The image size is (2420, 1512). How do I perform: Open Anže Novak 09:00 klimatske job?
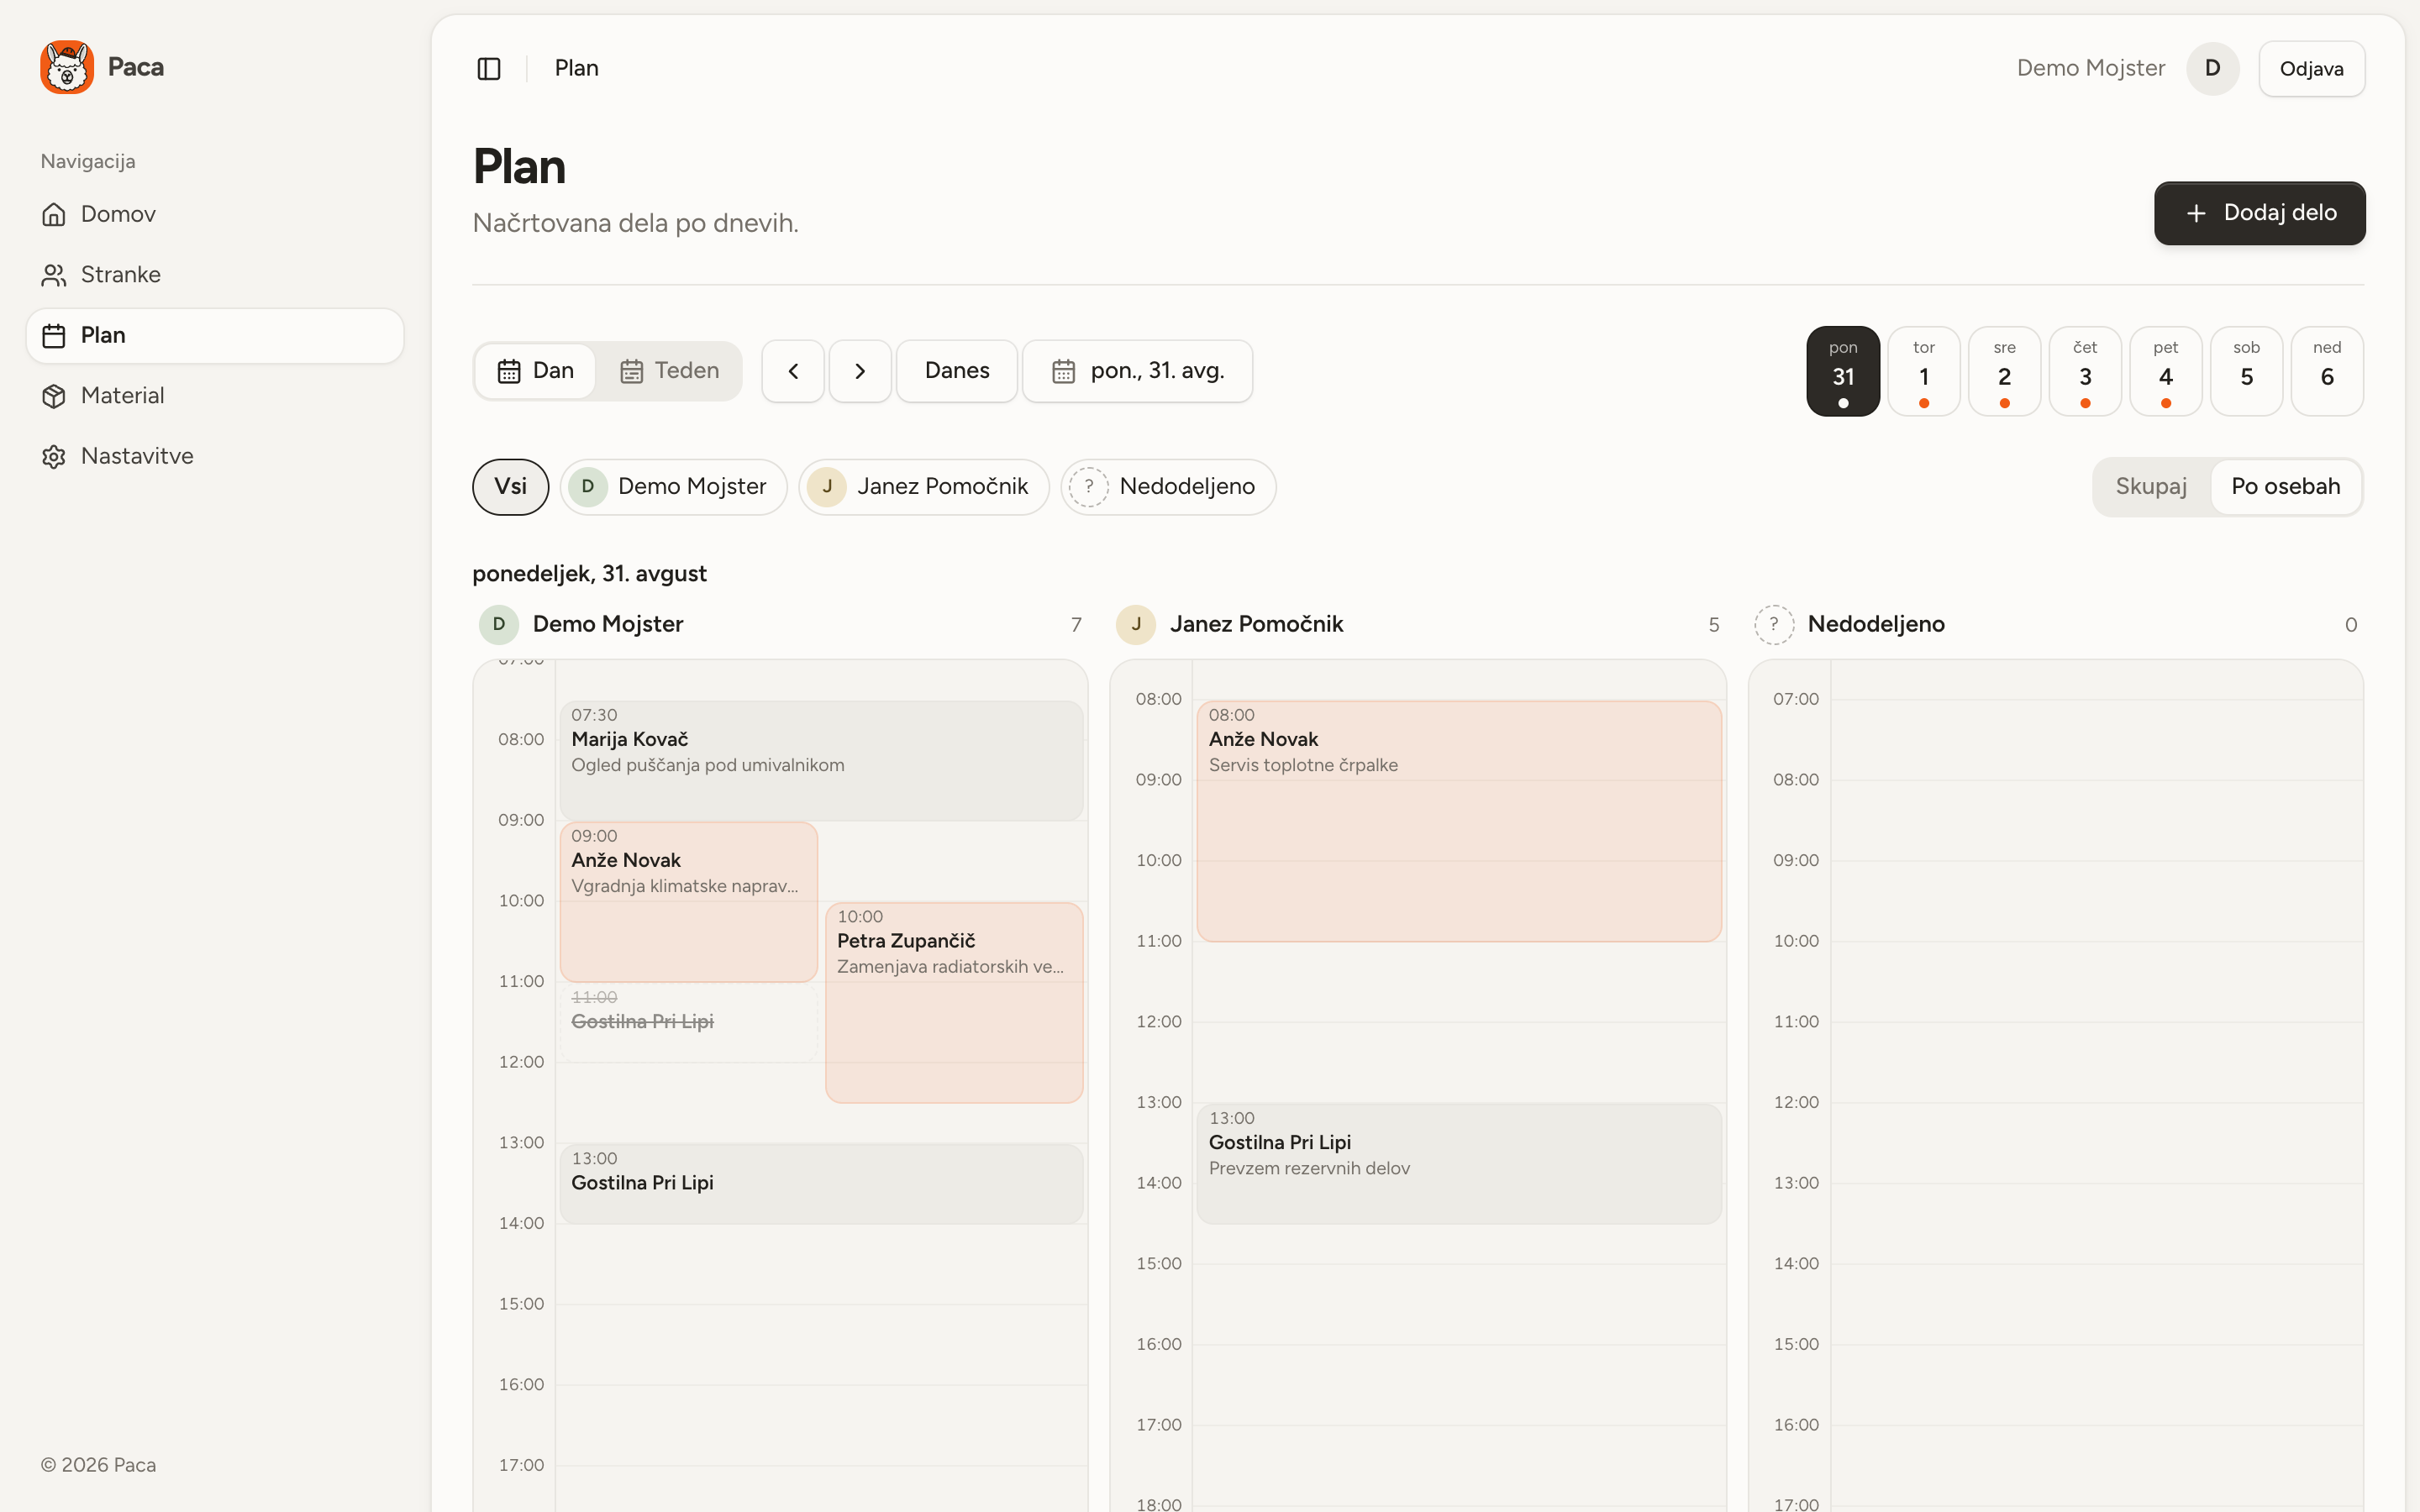[x=688, y=902]
